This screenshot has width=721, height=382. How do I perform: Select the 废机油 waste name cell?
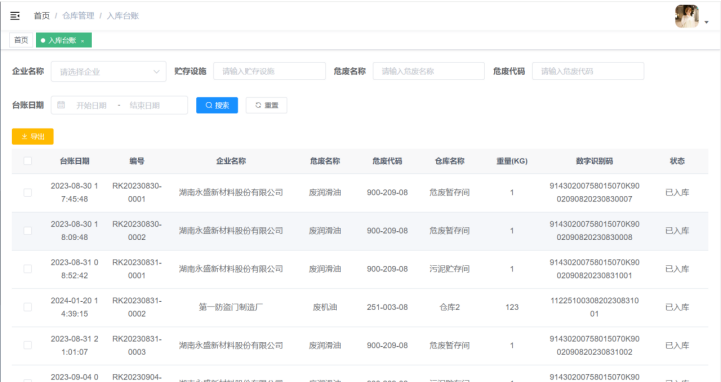pyautogui.click(x=325, y=307)
